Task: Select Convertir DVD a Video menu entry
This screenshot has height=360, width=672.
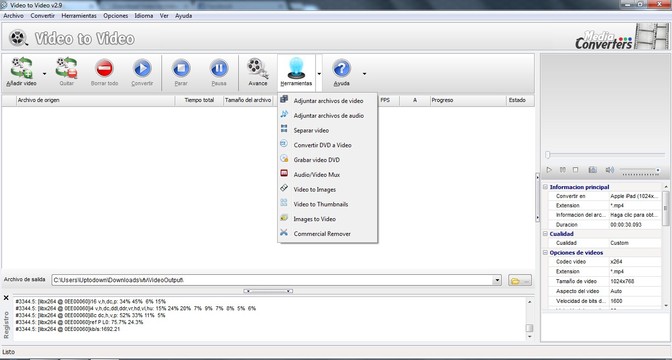Action: (322, 145)
